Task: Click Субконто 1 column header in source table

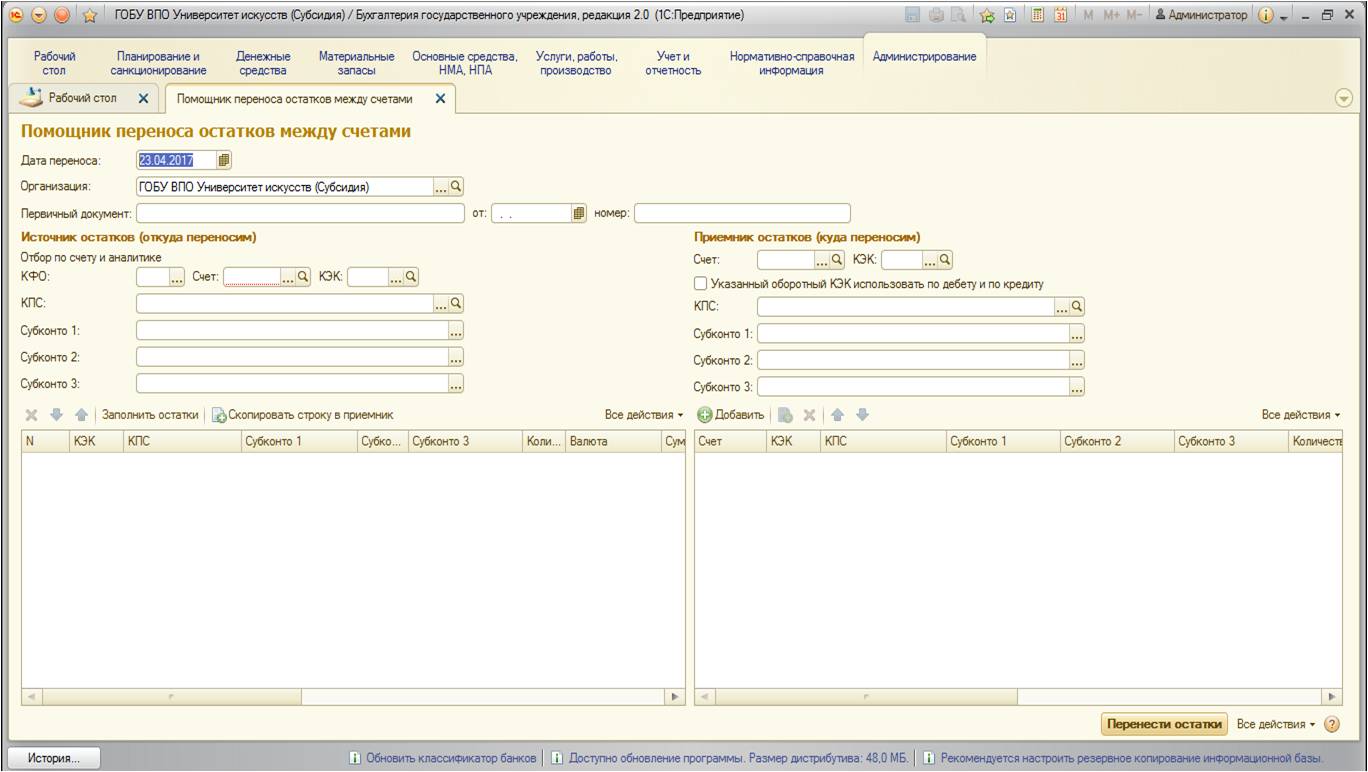Action: pos(298,440)
